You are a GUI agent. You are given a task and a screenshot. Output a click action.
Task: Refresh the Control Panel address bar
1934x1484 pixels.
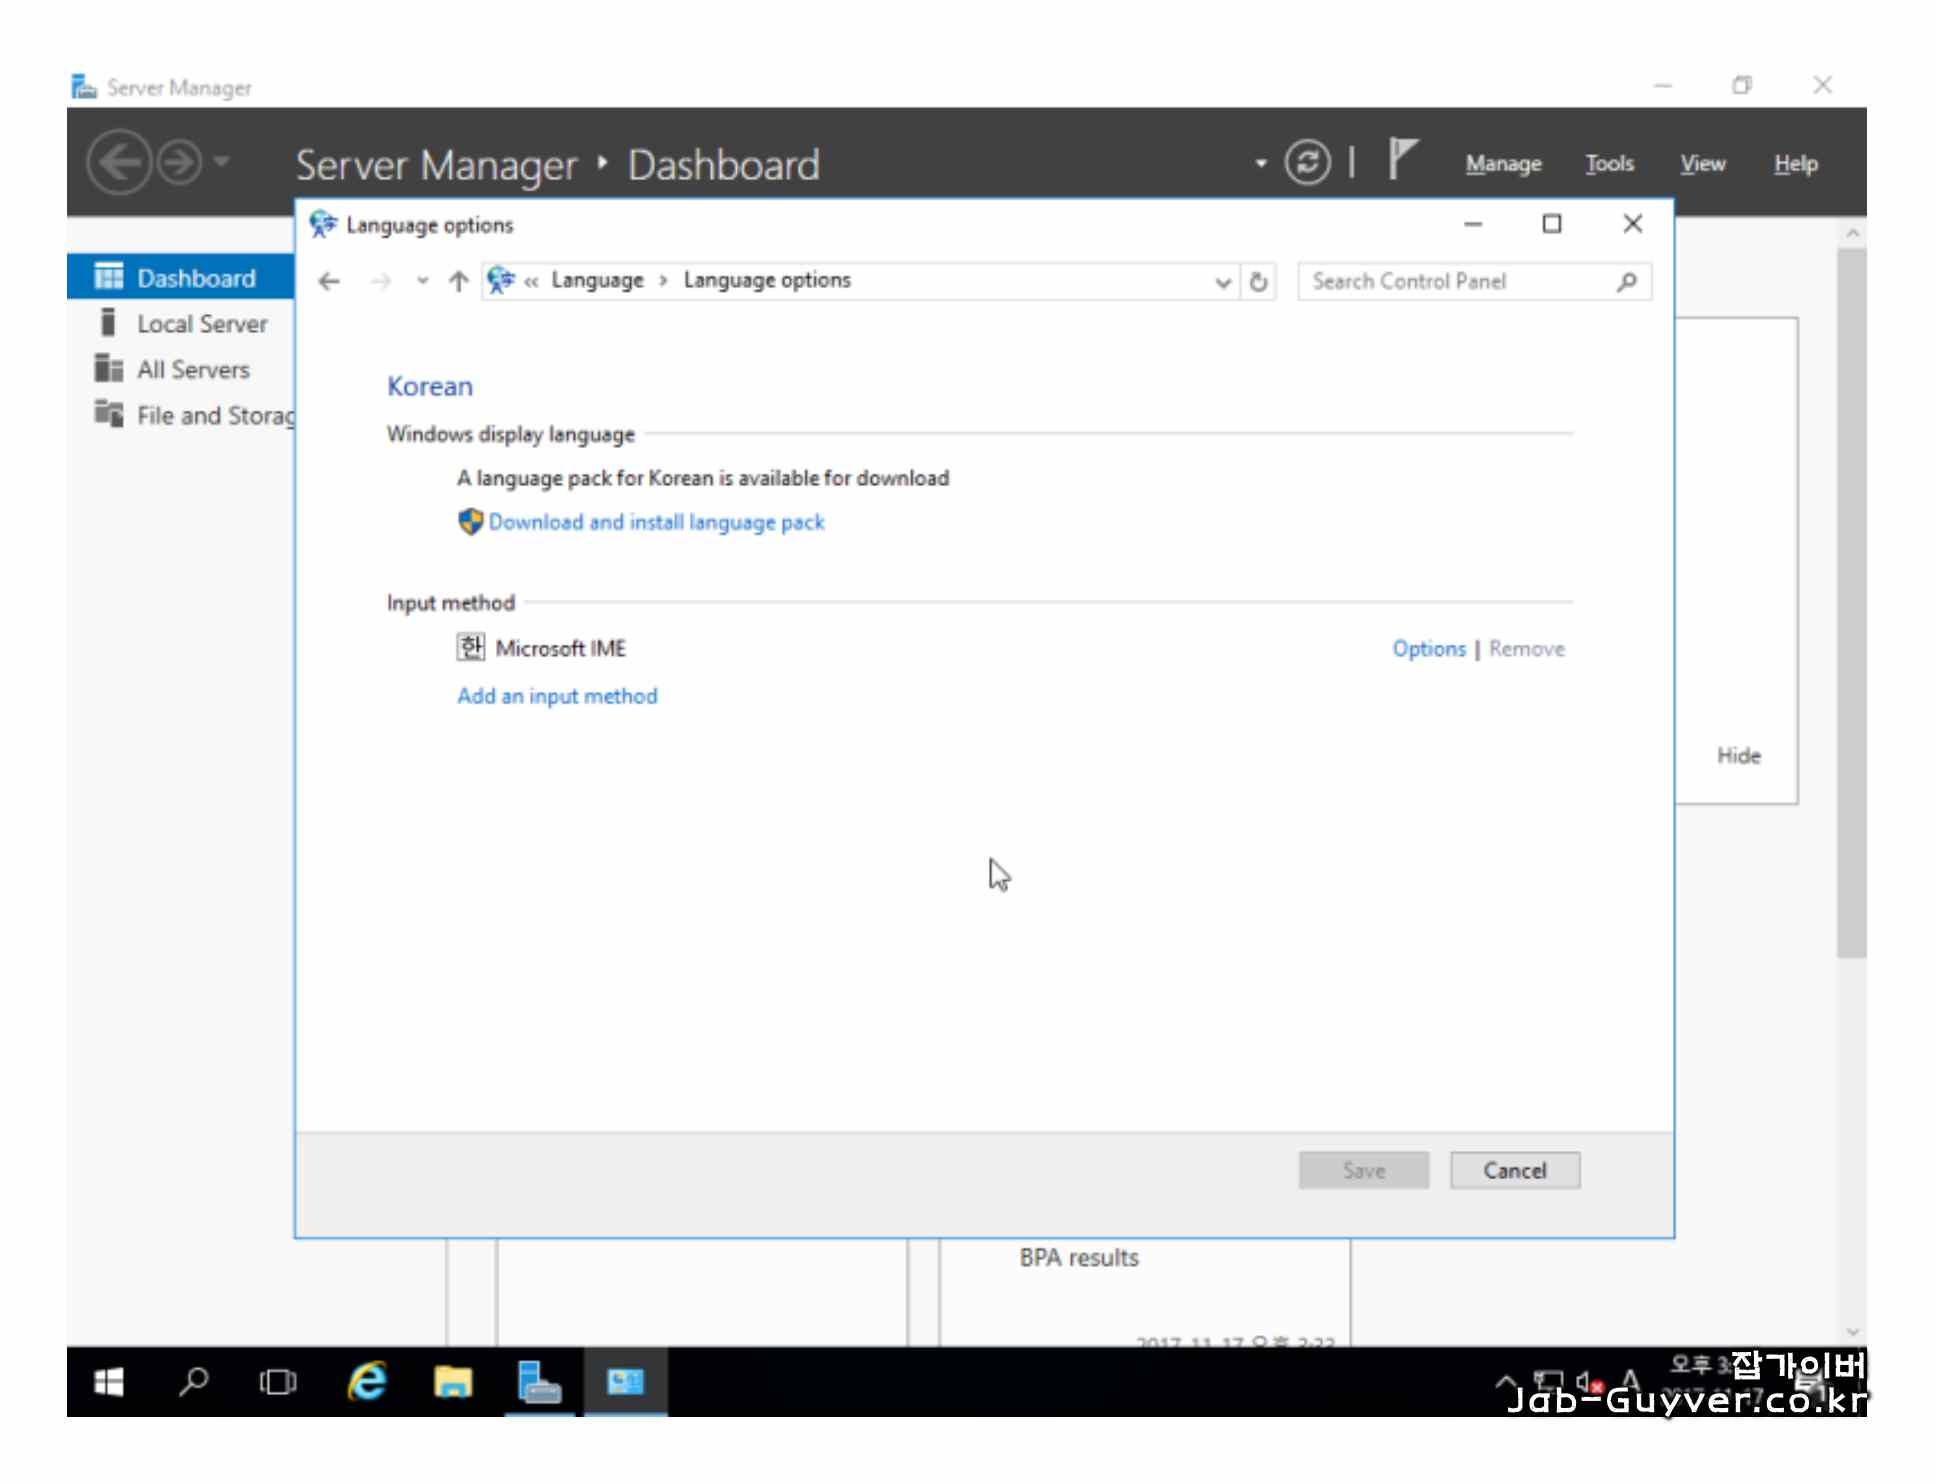[x=1258, y=282]
